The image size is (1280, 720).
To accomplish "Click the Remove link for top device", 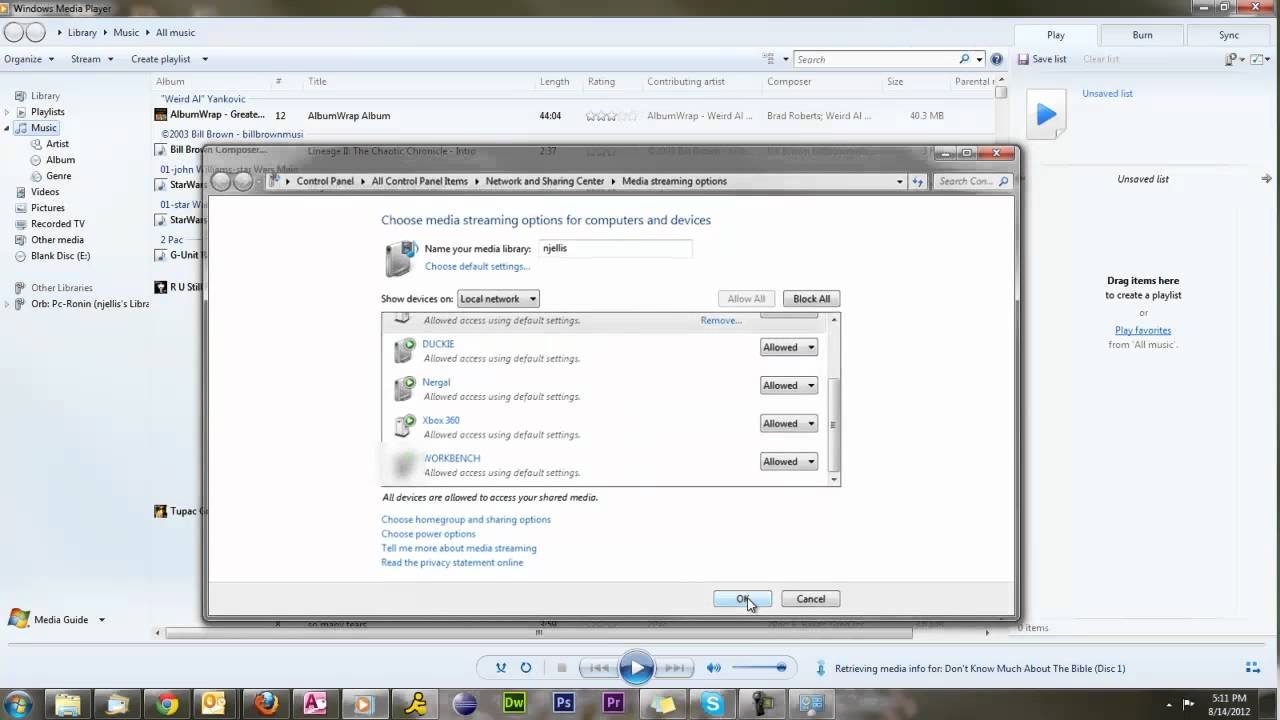I will tap(721, 320).
